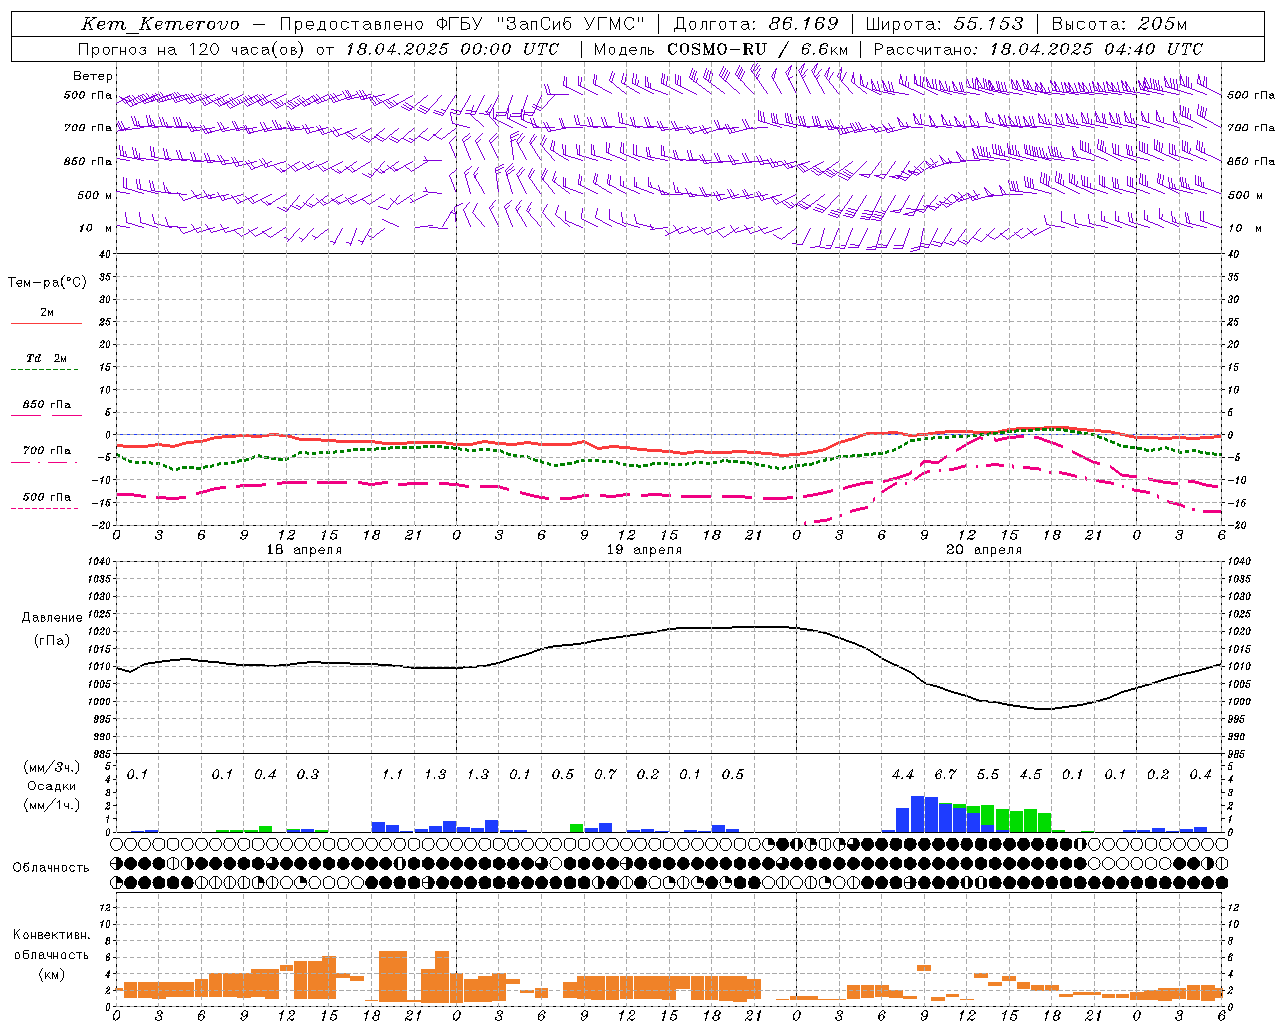1280x1024 pixels.
Task: Click the 0.7 precipitation total value
Action: click(x=606, y=775)
